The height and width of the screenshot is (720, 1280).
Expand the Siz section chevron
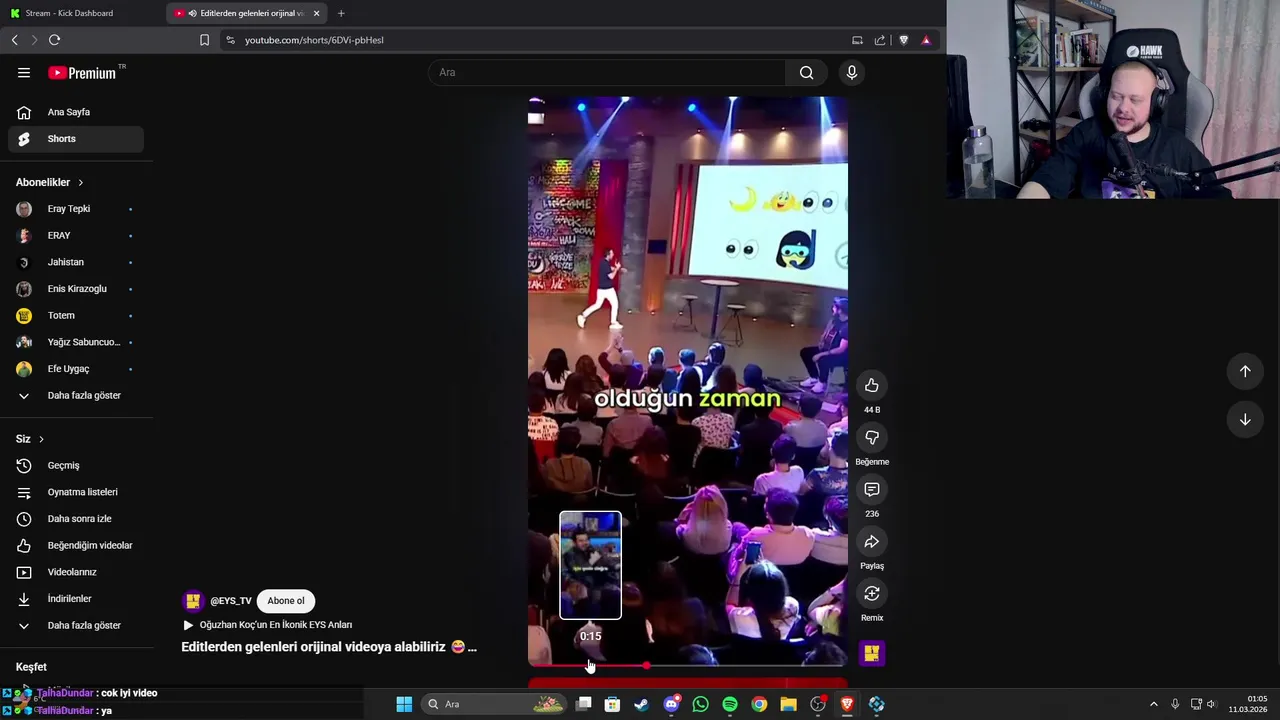41,439
